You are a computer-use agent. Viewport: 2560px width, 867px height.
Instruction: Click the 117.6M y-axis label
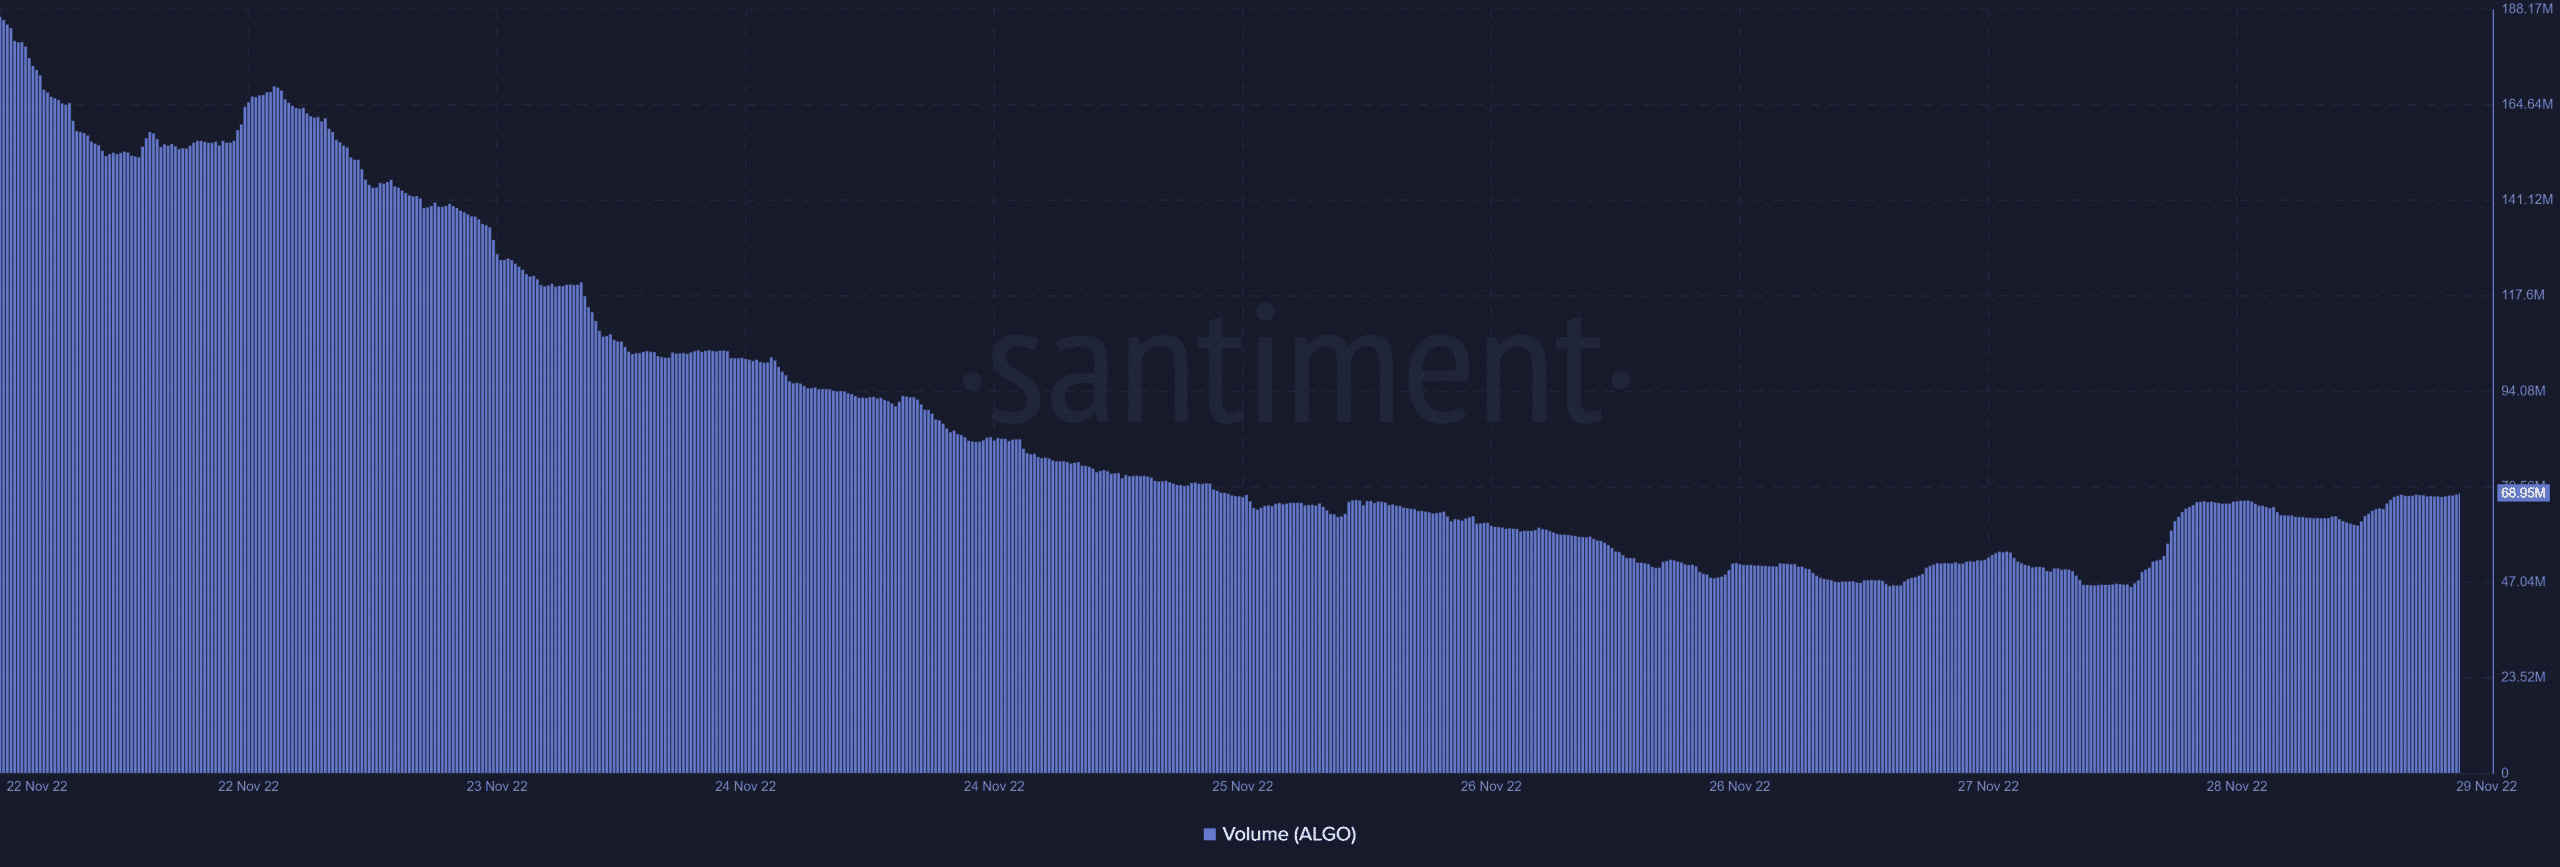[2523, 295]
